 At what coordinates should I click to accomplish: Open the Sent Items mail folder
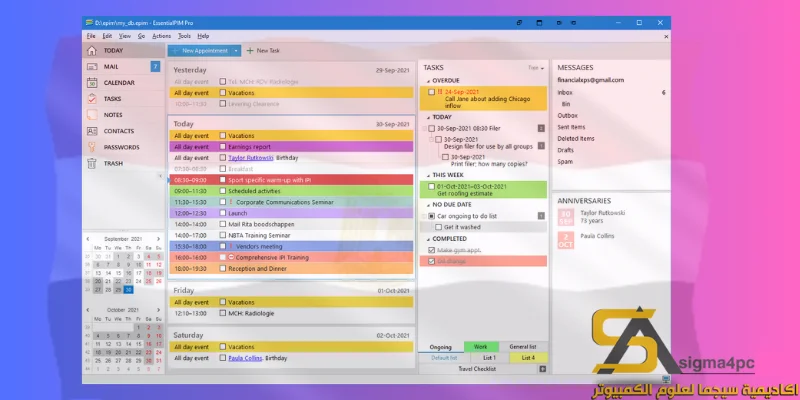[x=571, y=127]
